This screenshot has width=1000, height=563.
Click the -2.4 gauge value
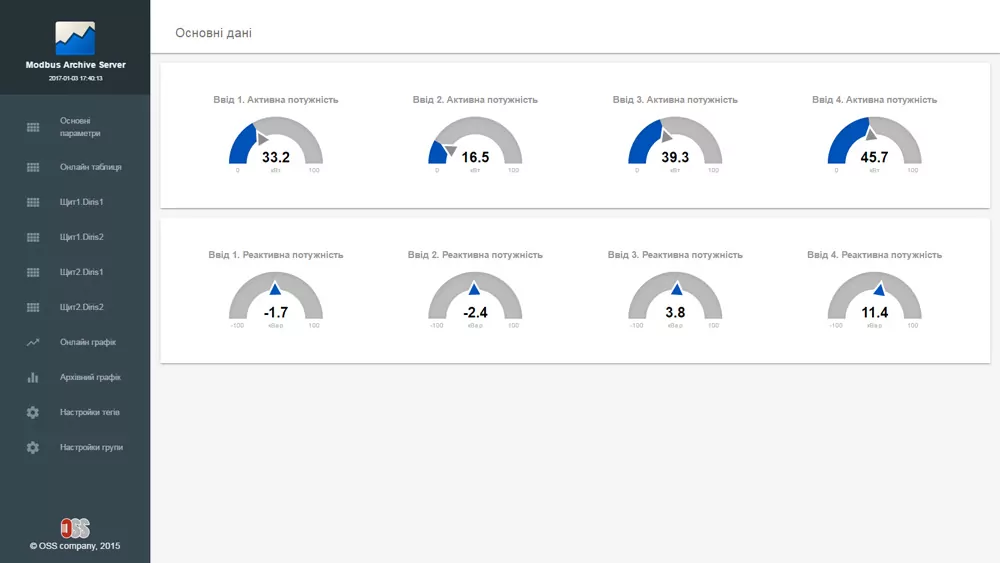click(x=475, y=312)
